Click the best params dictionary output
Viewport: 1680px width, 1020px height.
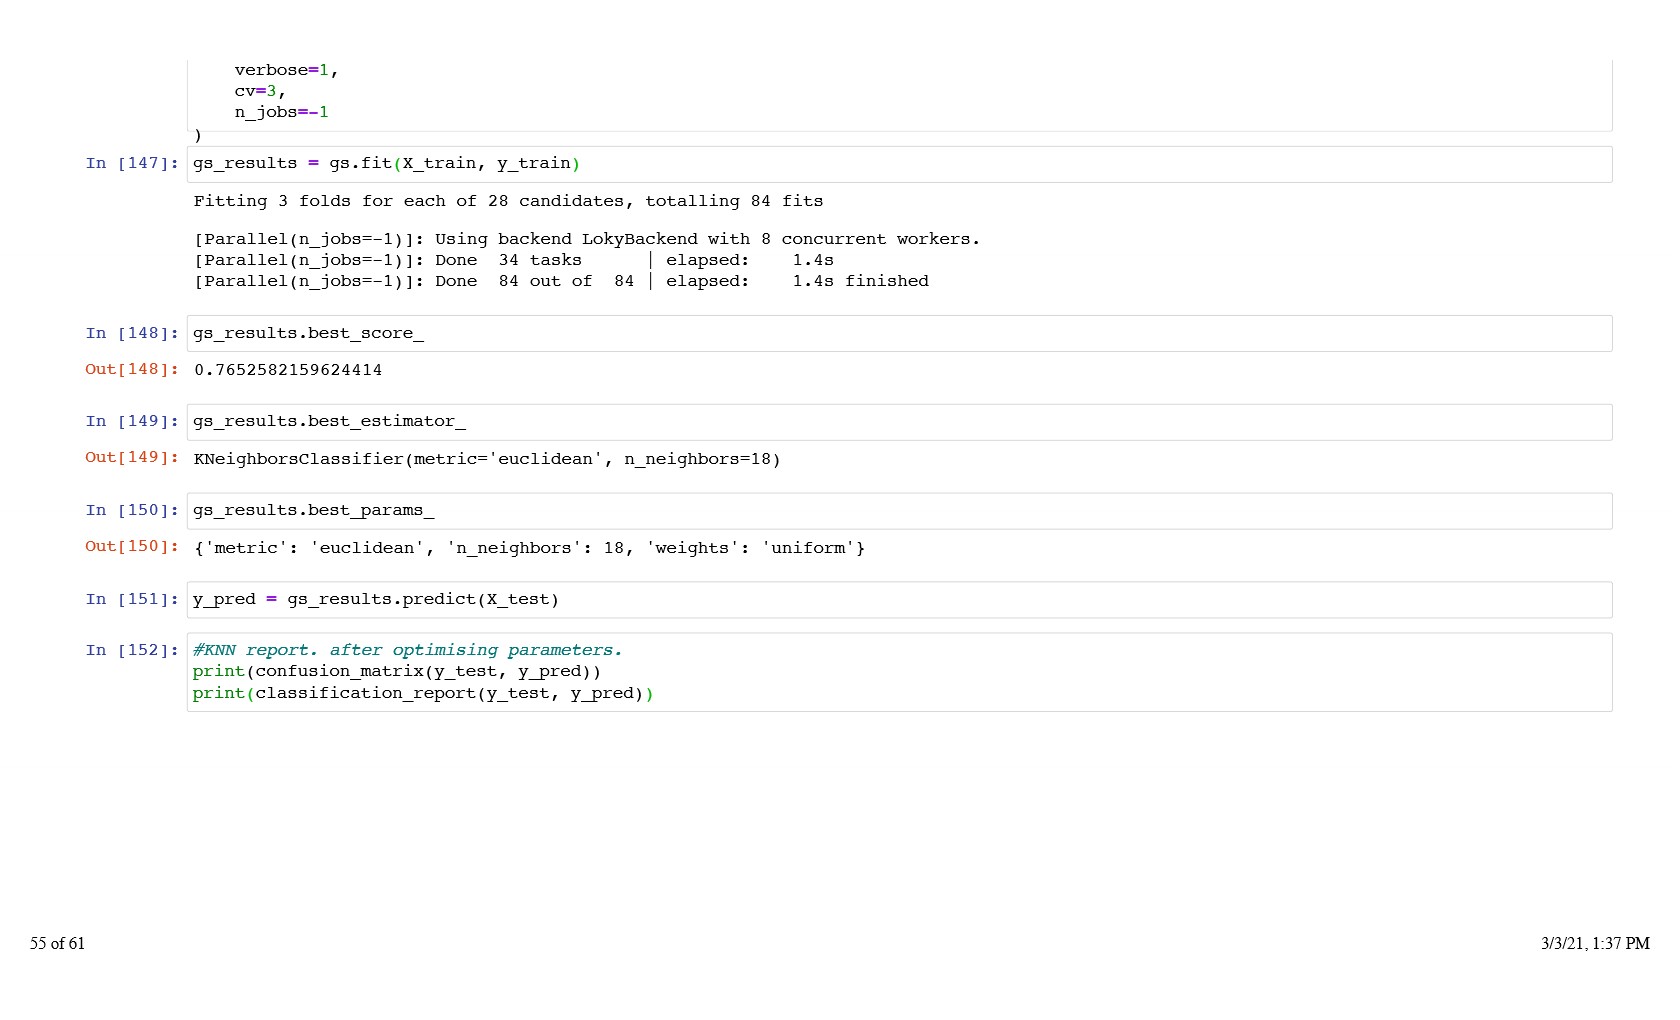click(529, 549)
